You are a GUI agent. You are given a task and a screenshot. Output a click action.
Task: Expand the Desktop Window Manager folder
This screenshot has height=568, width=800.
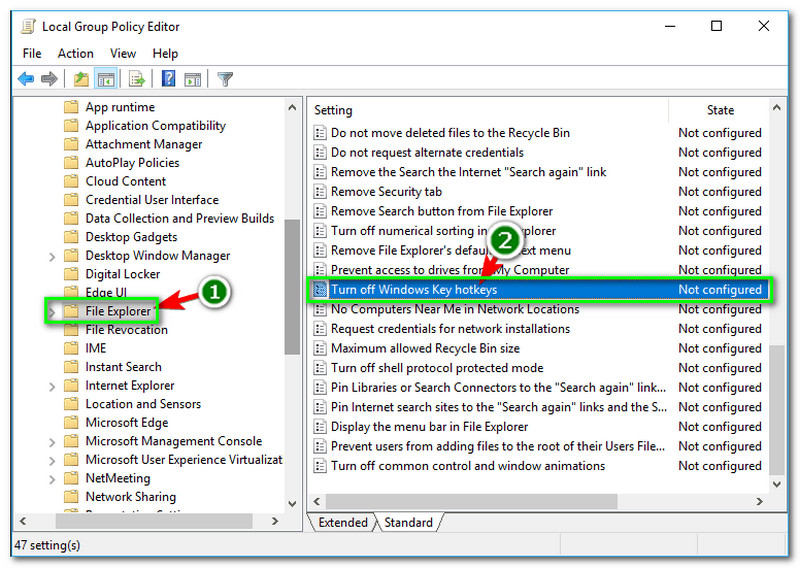coord(52,256)
